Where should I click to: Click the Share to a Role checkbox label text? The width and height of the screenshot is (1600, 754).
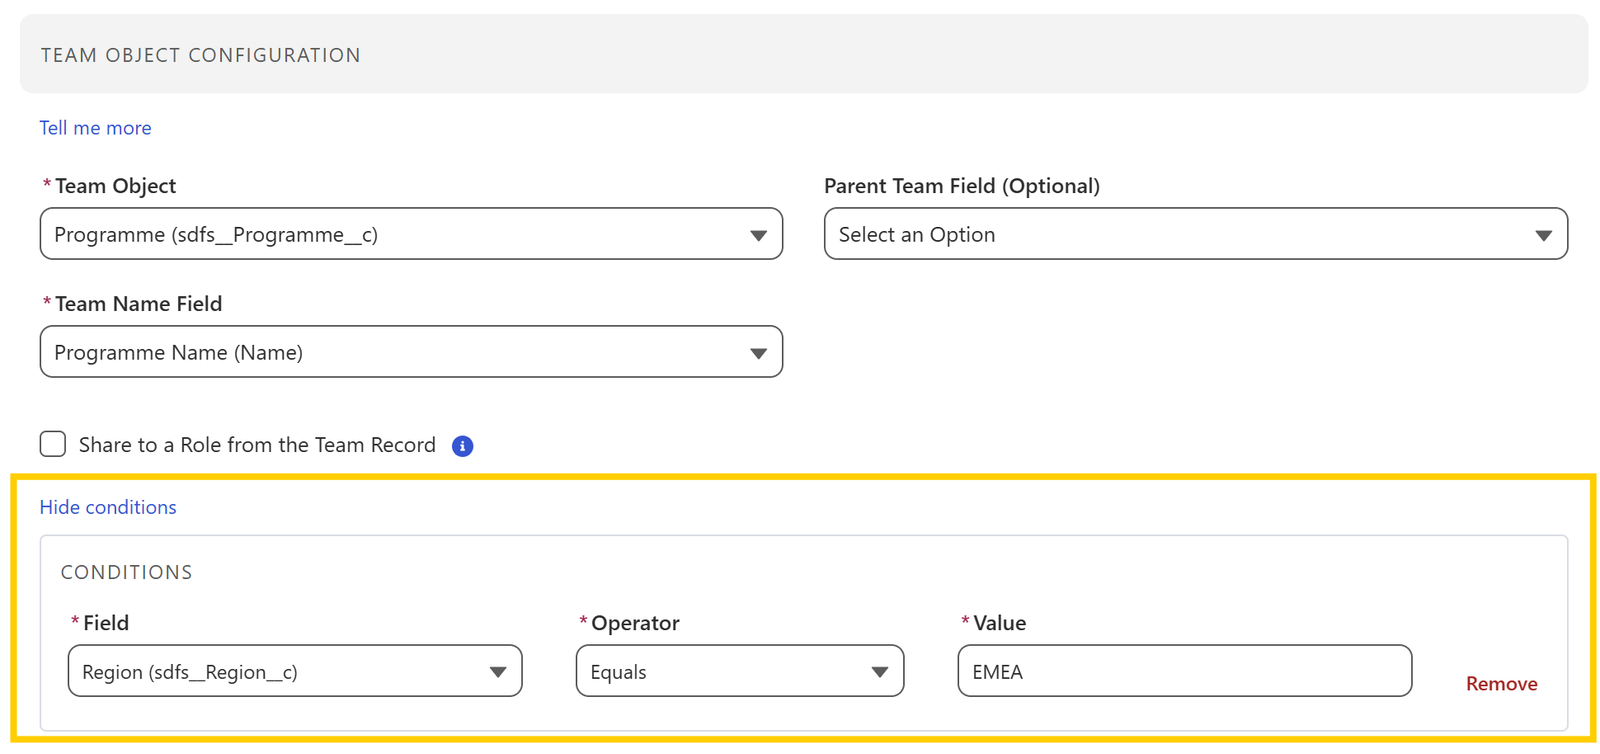point(257,445)
